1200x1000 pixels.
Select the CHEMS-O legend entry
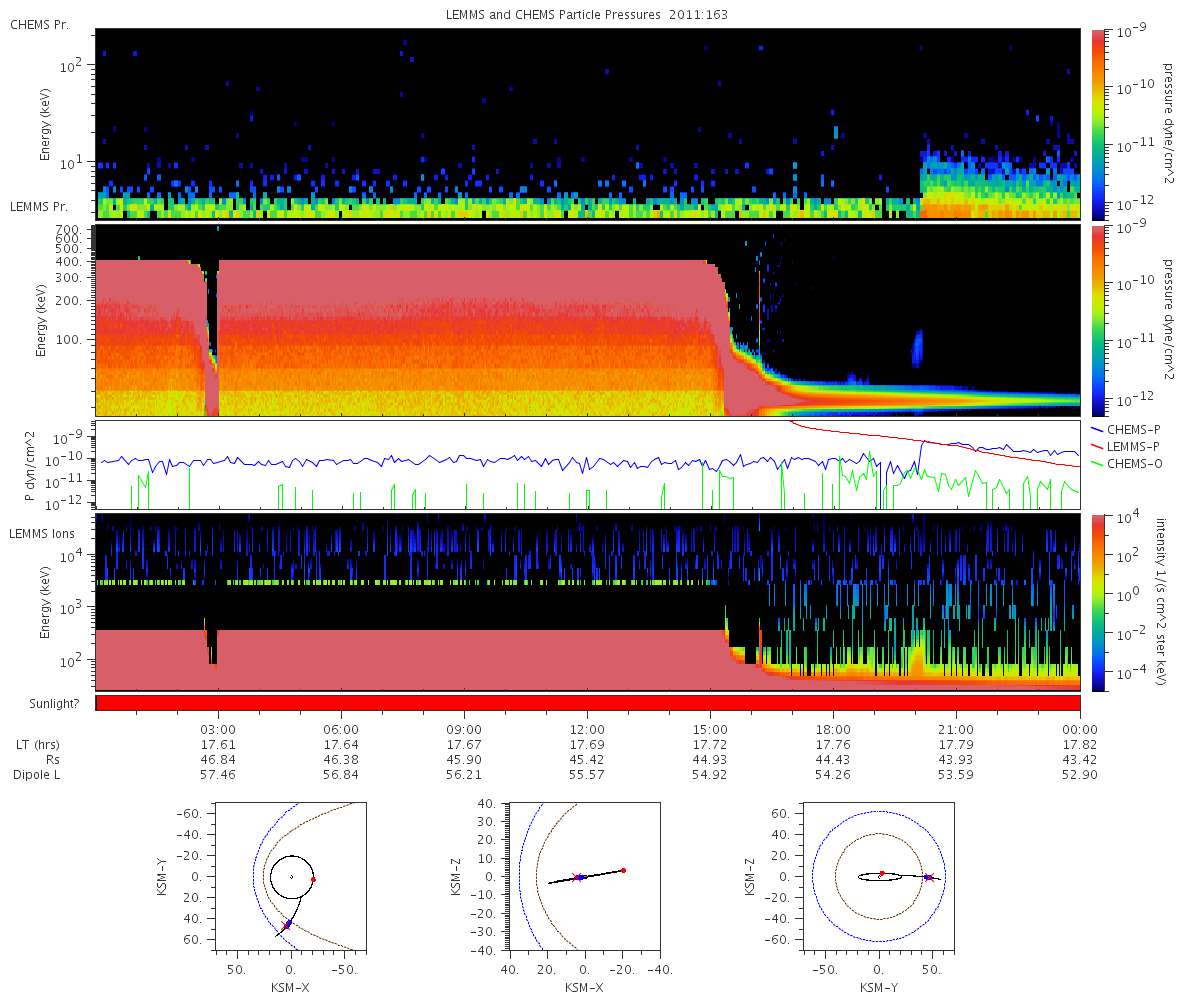click(x=1130, y=461)
